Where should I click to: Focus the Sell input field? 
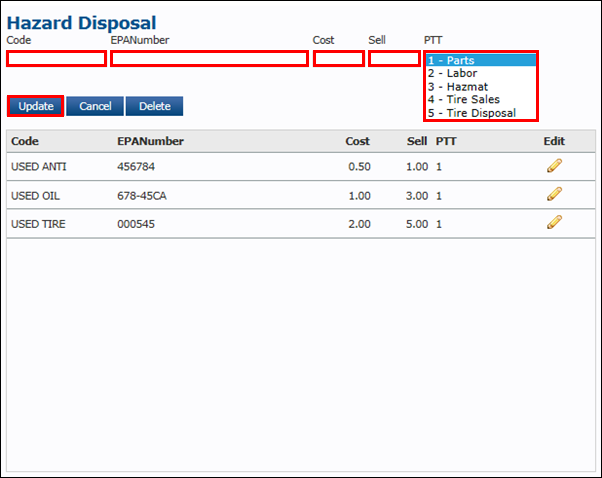(394, 59)
